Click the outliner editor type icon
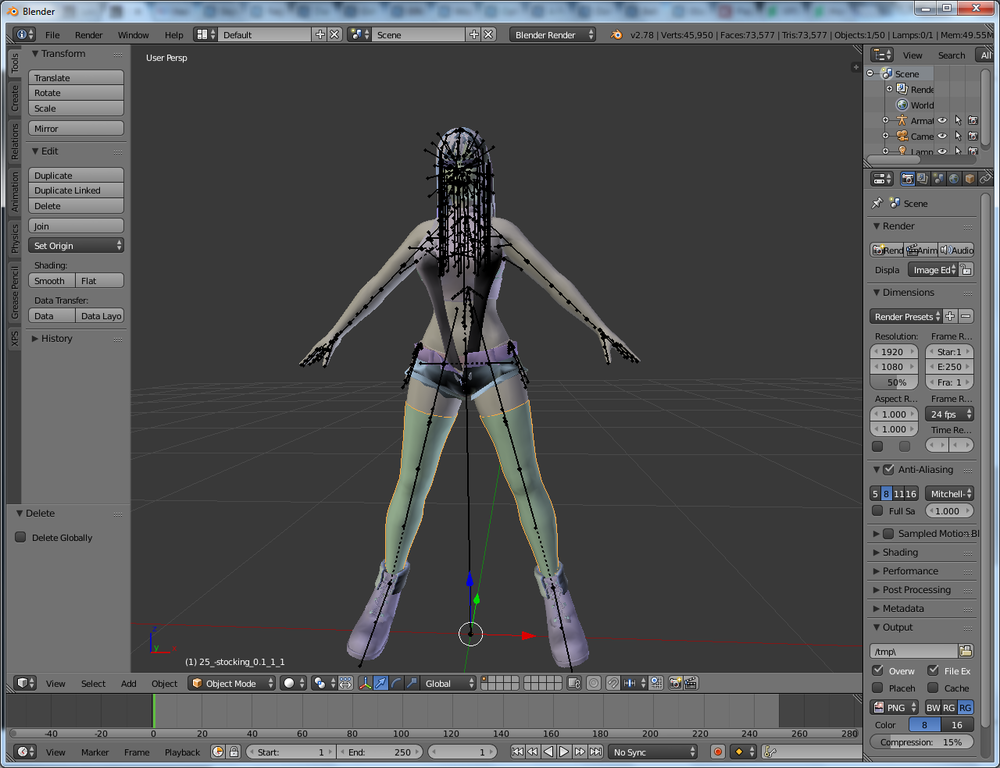The height and width of the screenshot is (768, 1000). 882,55
